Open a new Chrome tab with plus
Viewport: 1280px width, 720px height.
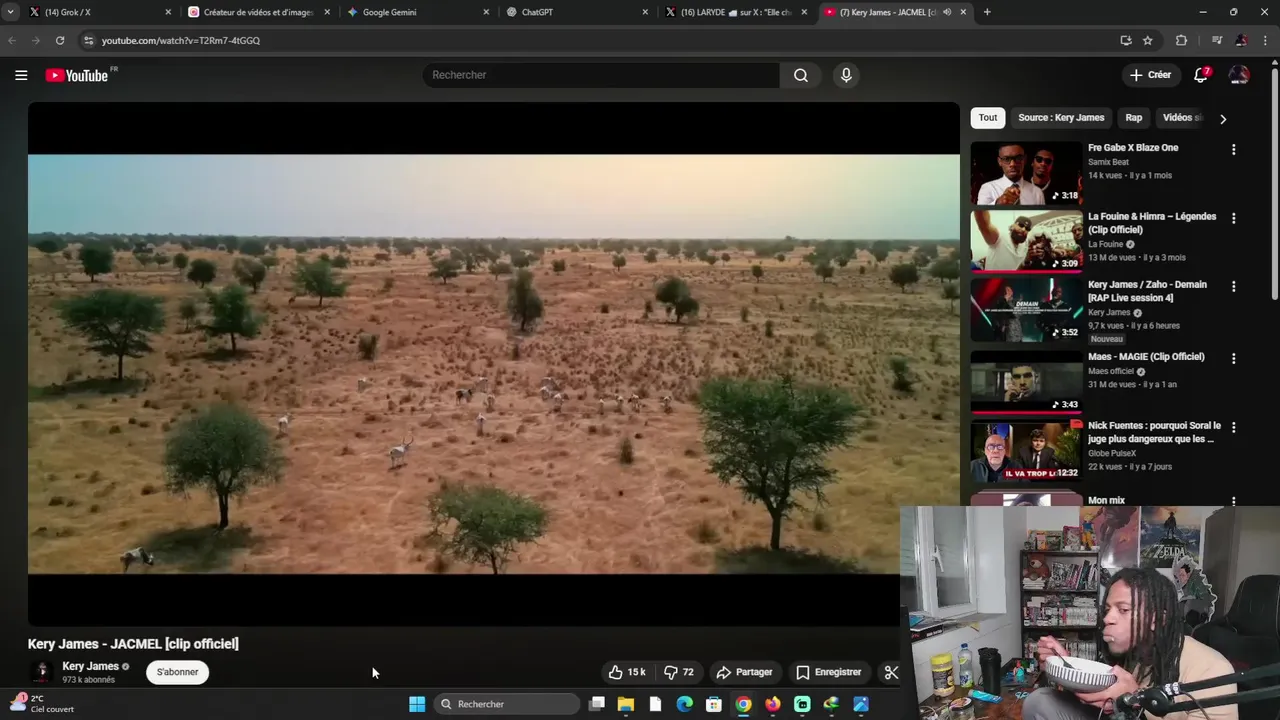pyautogui.click(x=987, y=12)
